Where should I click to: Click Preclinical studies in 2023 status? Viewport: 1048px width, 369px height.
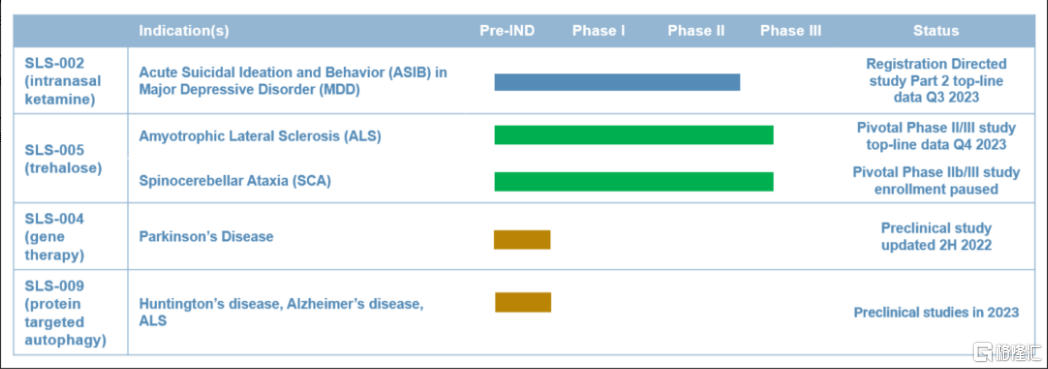936,312
